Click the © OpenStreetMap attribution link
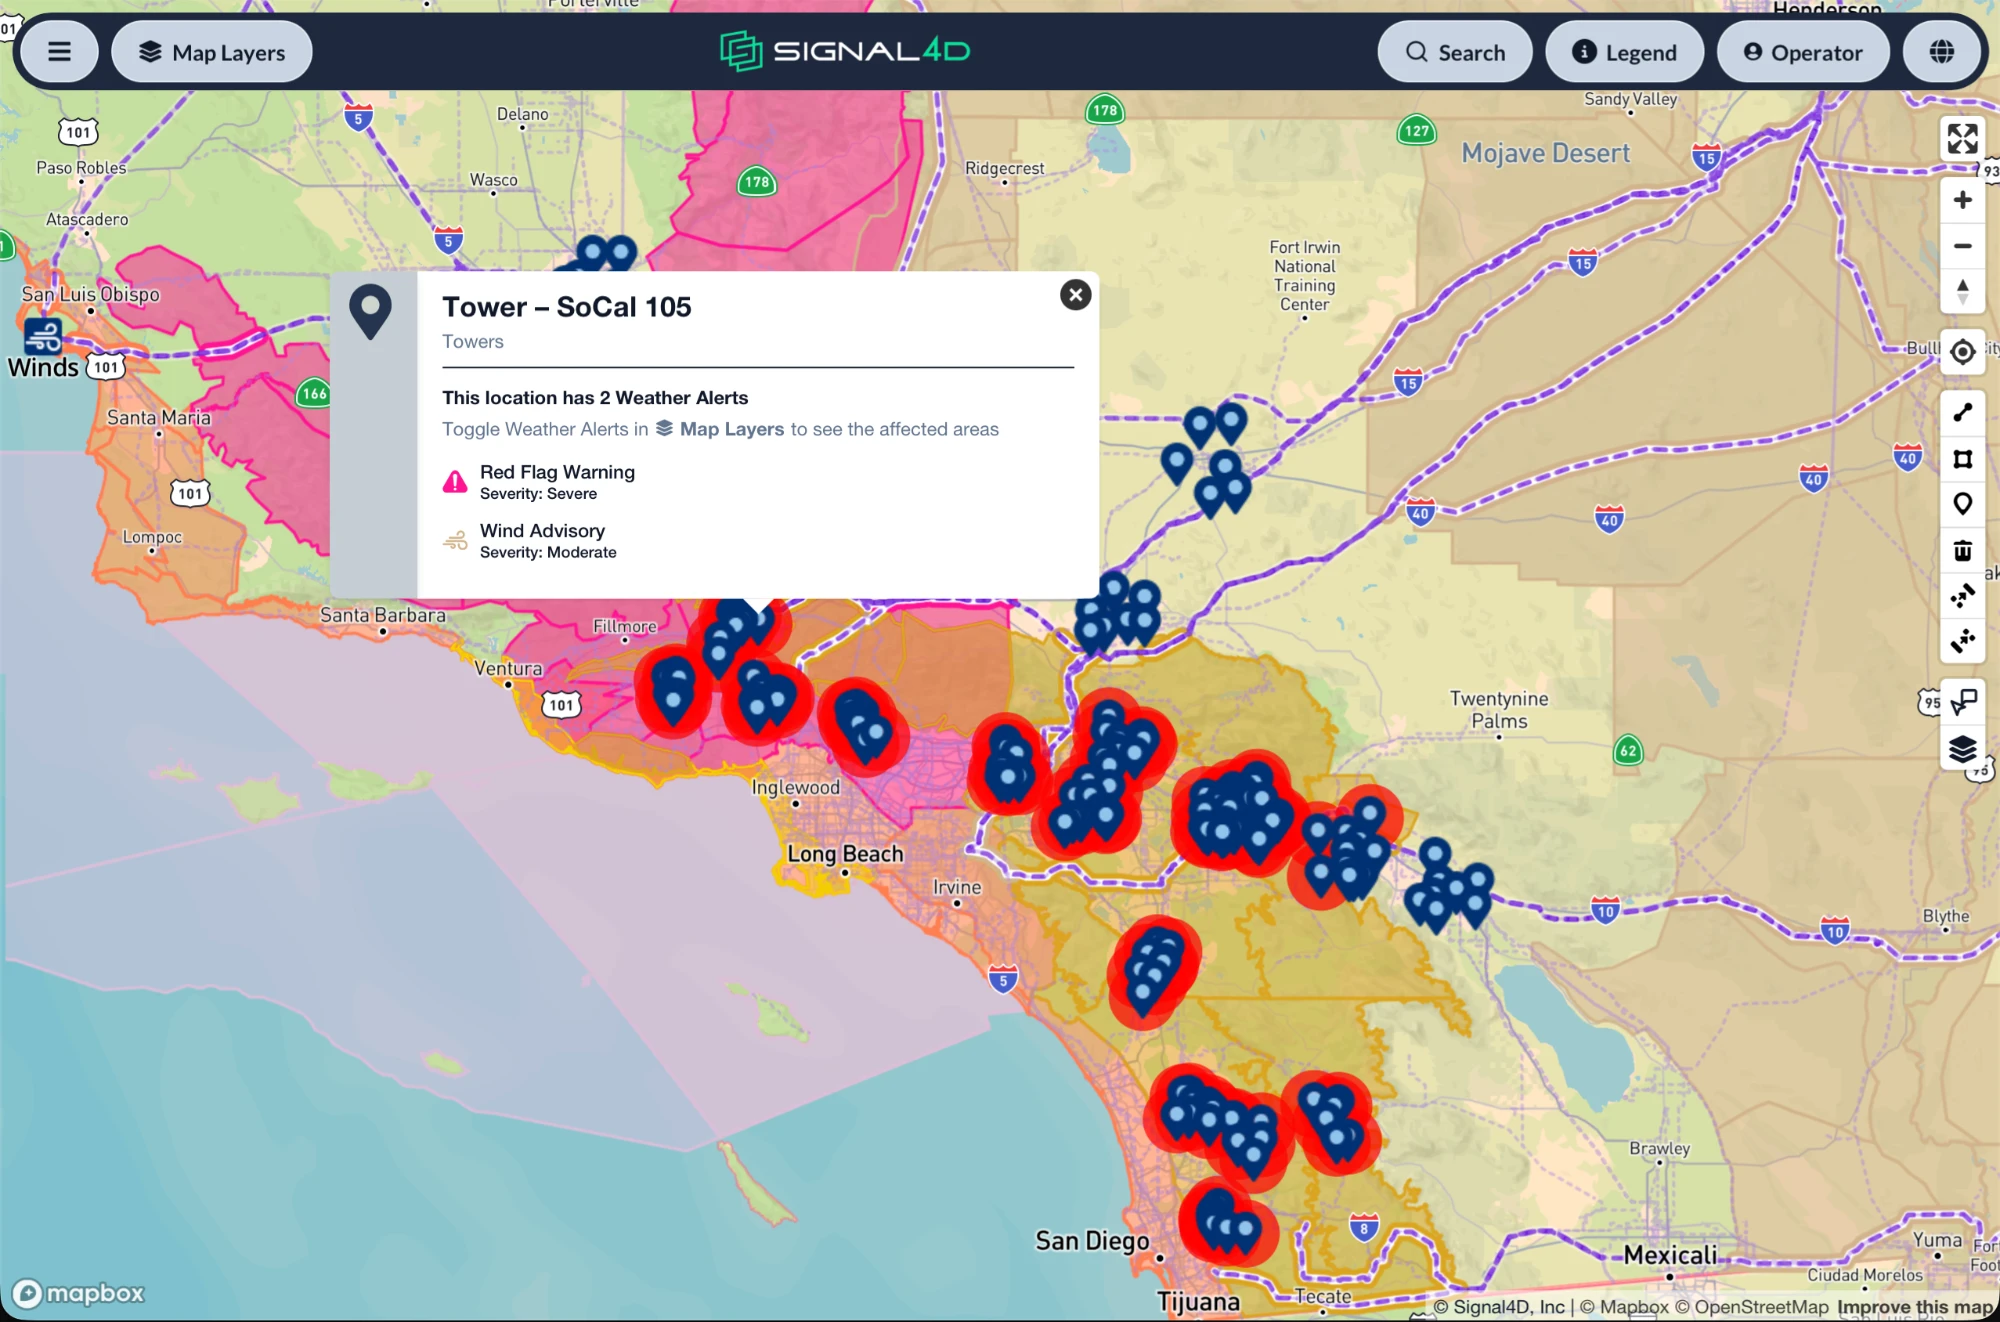 click(x=1751, y=1307)
